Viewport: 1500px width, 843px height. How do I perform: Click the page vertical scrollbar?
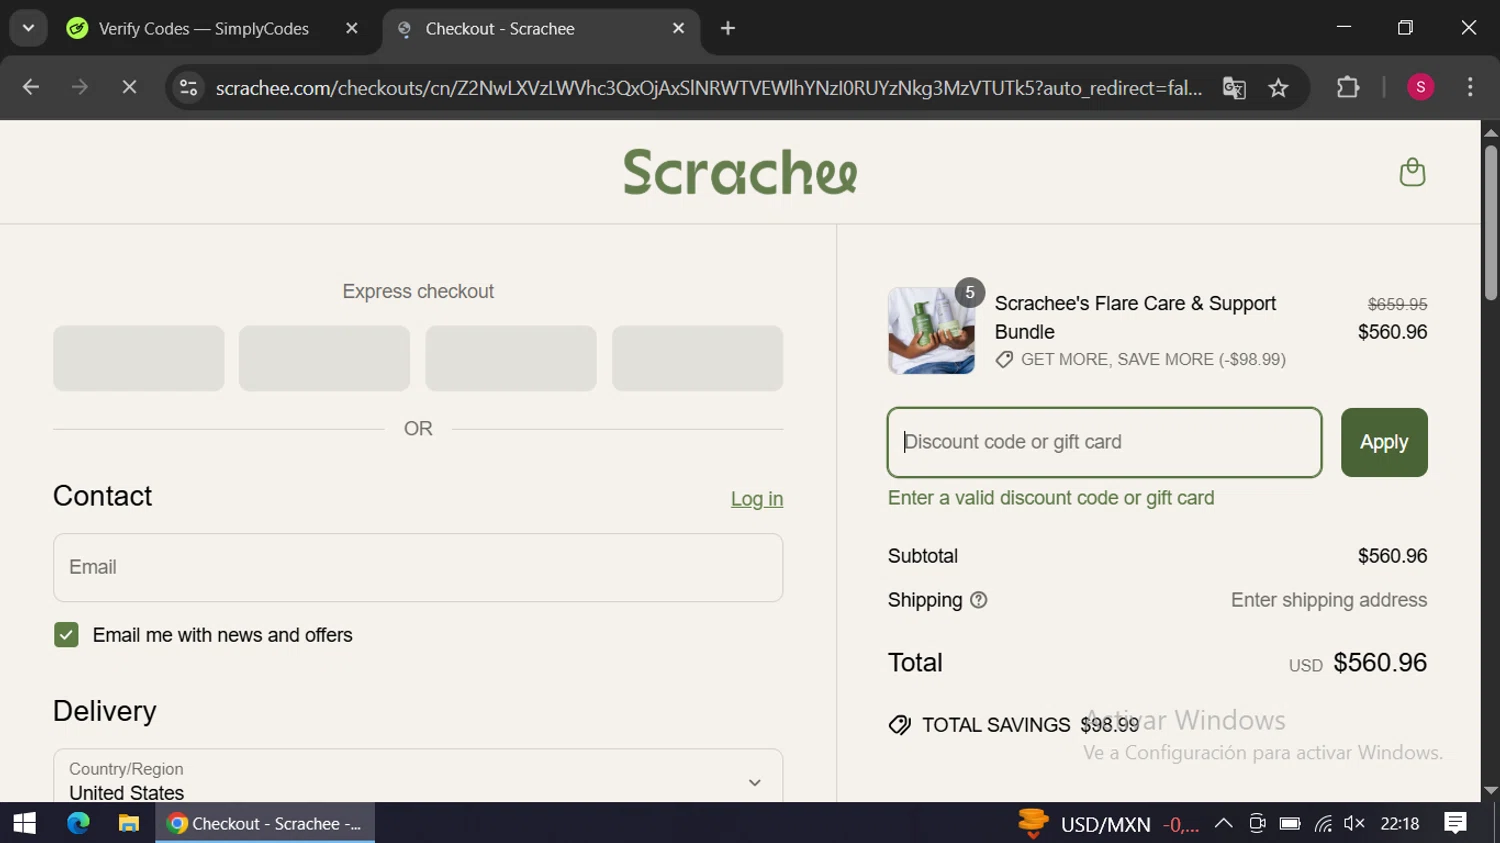[x=1491, y=223]
